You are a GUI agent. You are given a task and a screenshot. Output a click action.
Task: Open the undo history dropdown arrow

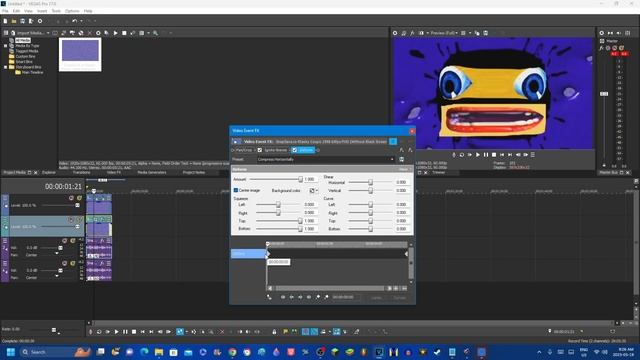coord(81,21)
